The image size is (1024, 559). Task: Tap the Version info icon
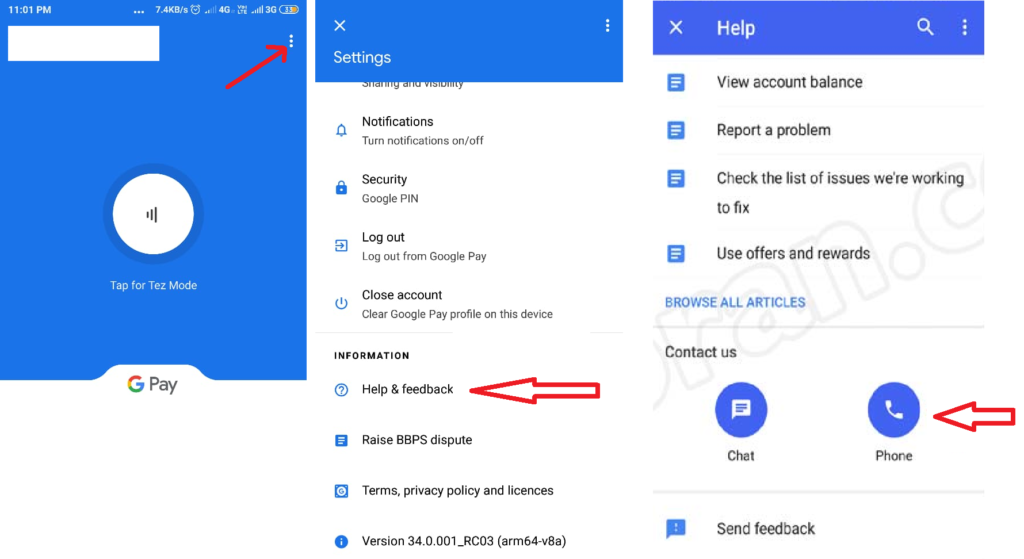click(x=341, y=541)
